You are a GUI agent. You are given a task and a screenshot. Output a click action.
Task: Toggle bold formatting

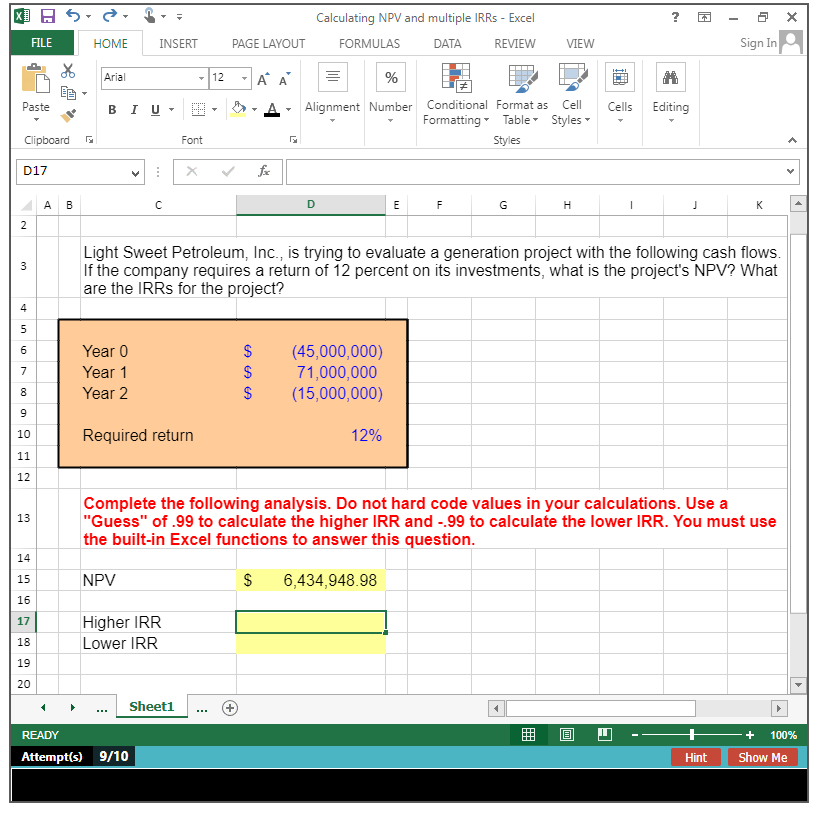click(x=112, y=110)
